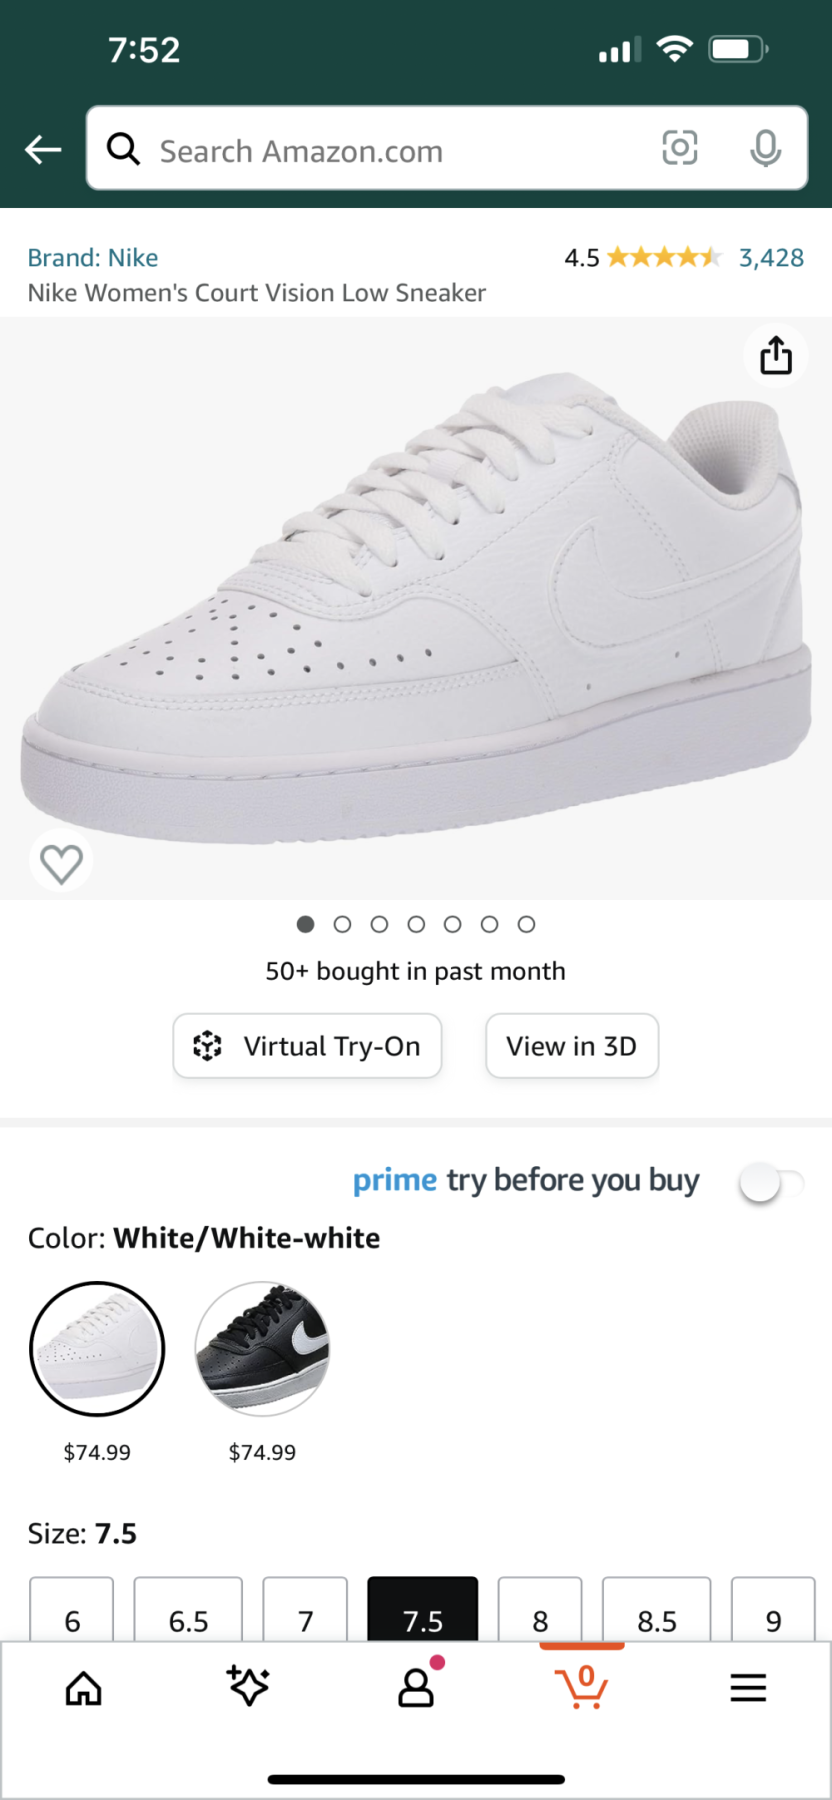This screenshot has width=832, height=1800.
Task: Open the hamburger menu icon
Action: [x=748, y=1688]
